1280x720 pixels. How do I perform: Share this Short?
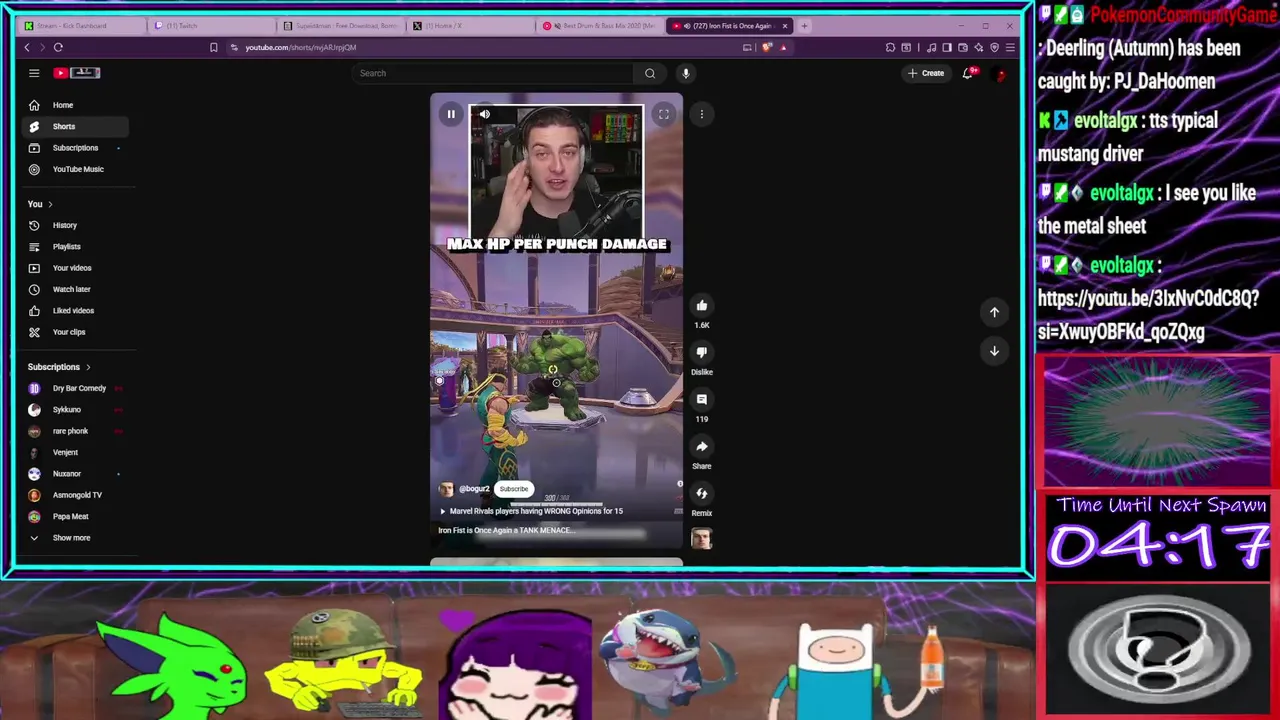(702, 446)
